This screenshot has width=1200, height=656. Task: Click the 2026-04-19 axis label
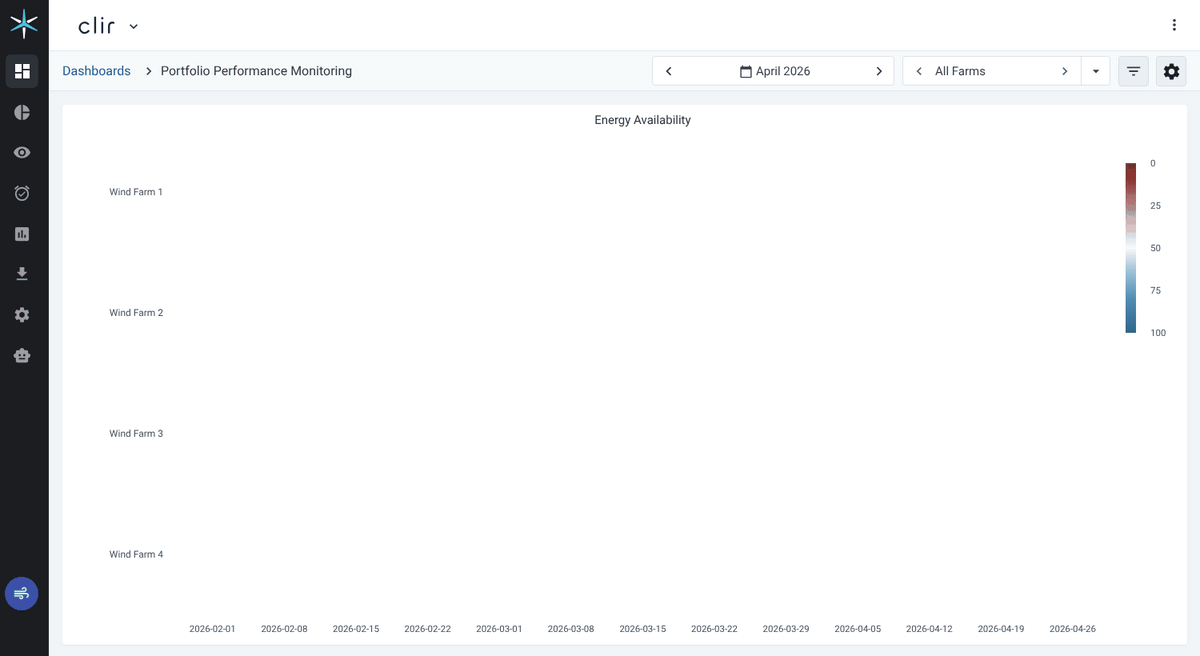click(x=1001, y=629)
